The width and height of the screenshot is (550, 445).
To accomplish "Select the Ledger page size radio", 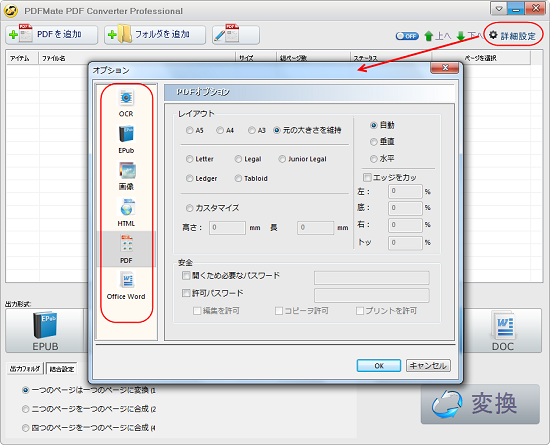I will [x=189, y=178].
